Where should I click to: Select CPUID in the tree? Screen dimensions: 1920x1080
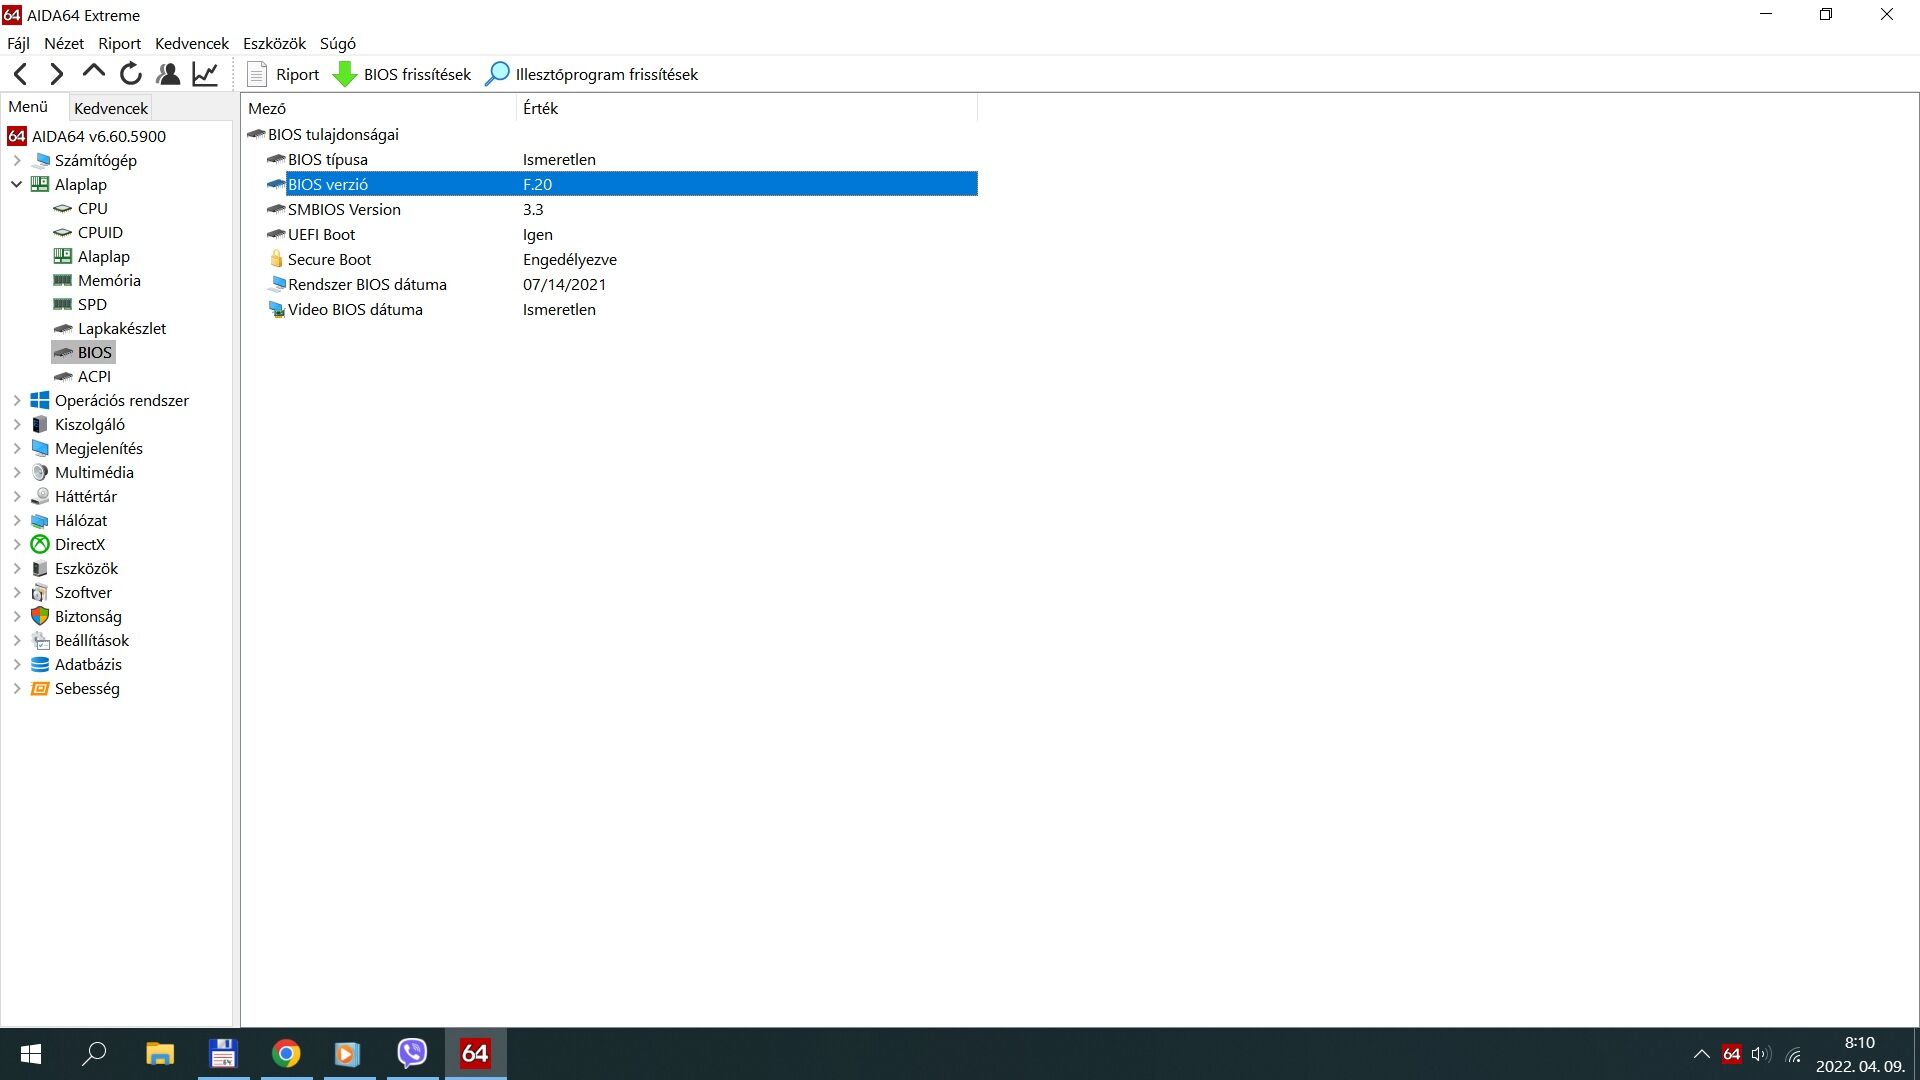click(x=100, y=232)
